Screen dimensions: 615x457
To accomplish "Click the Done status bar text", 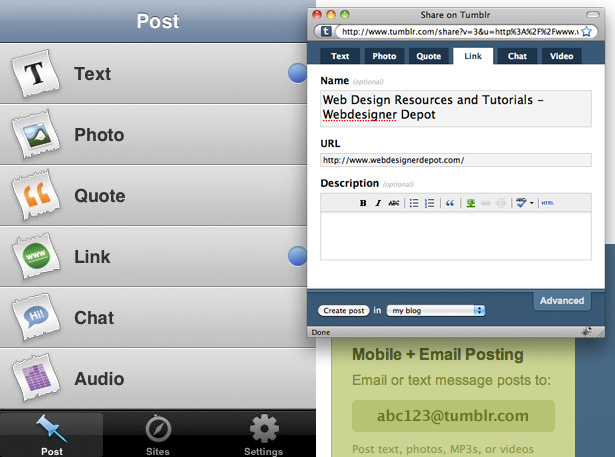I will click(x=321, y=332).
